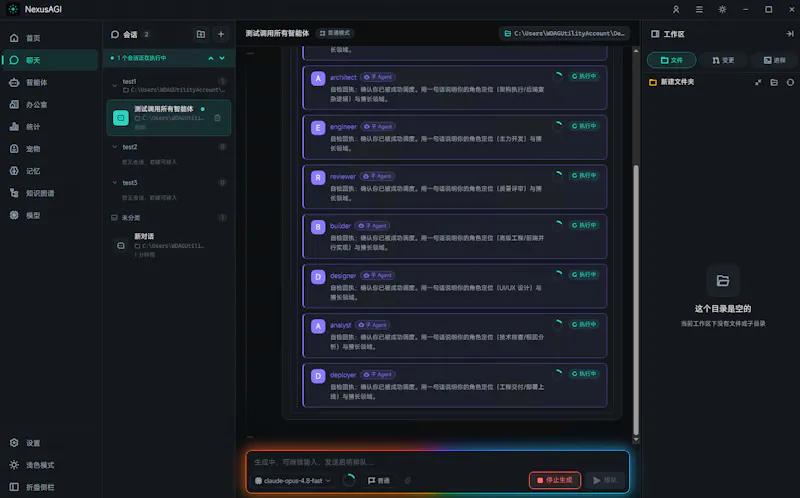This screenshot has width=800, height=498.
Task: Select the 测试调用所有智能体 conversation
Action: click(168, 118)
